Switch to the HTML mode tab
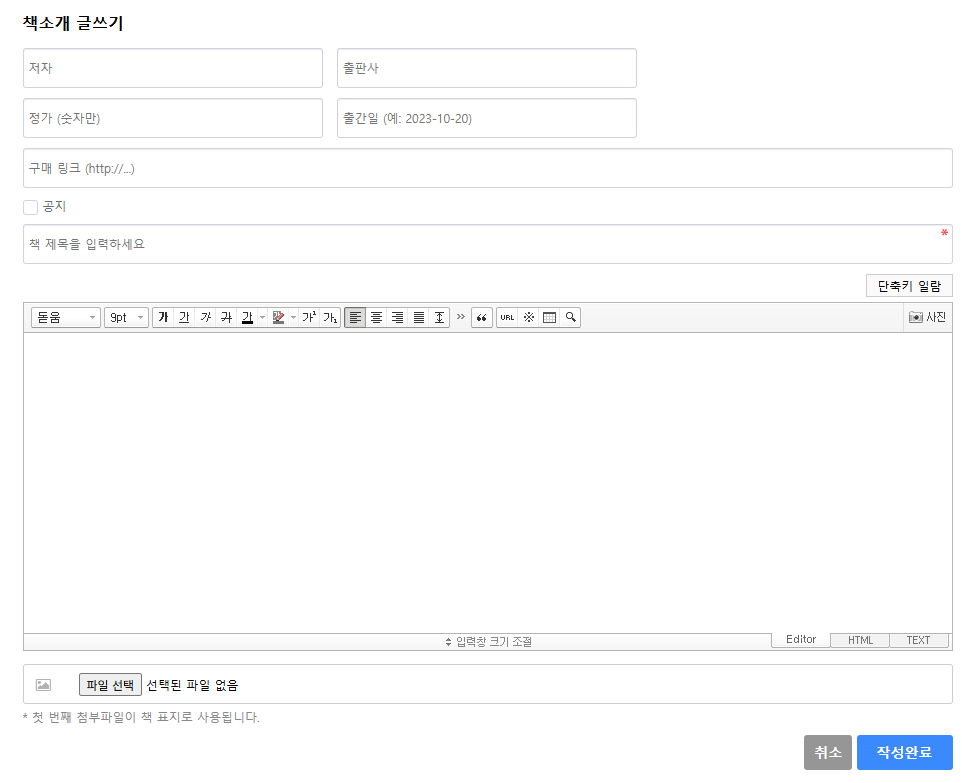The height and width of the screenshot is (783, 962). coord(860,640)
